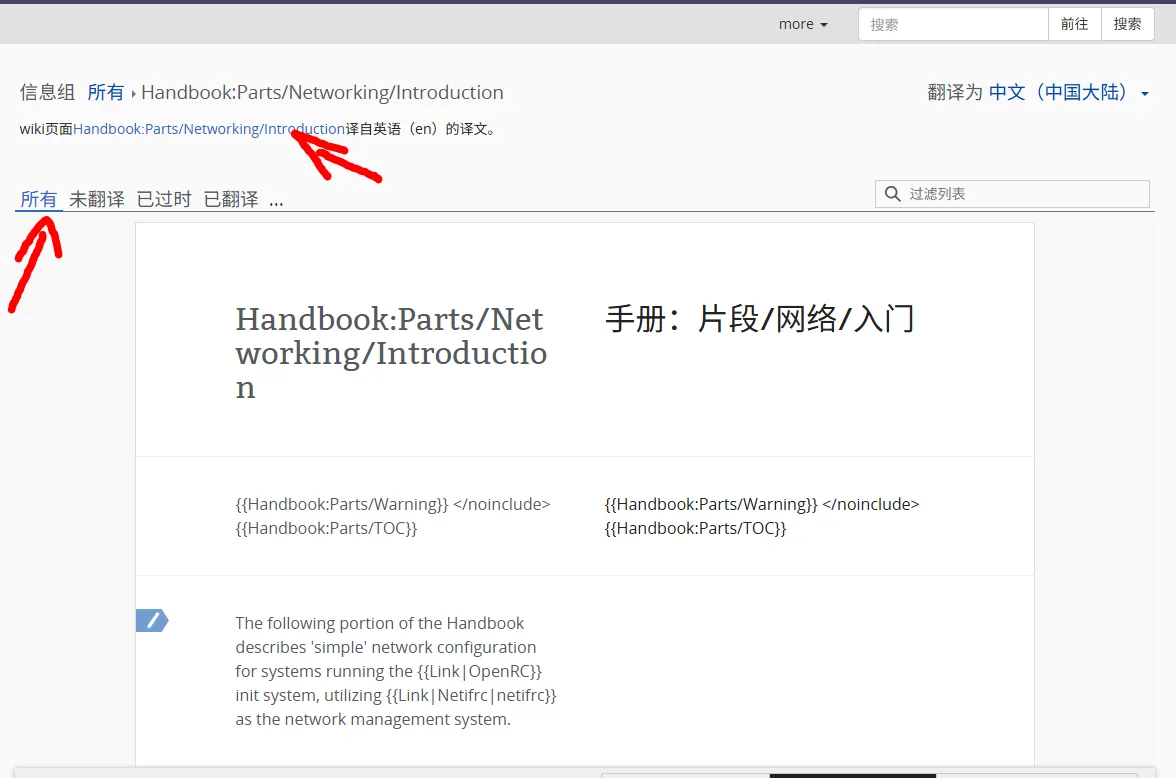Select the 已翻译 (Translated) tab

coord(231,199)
